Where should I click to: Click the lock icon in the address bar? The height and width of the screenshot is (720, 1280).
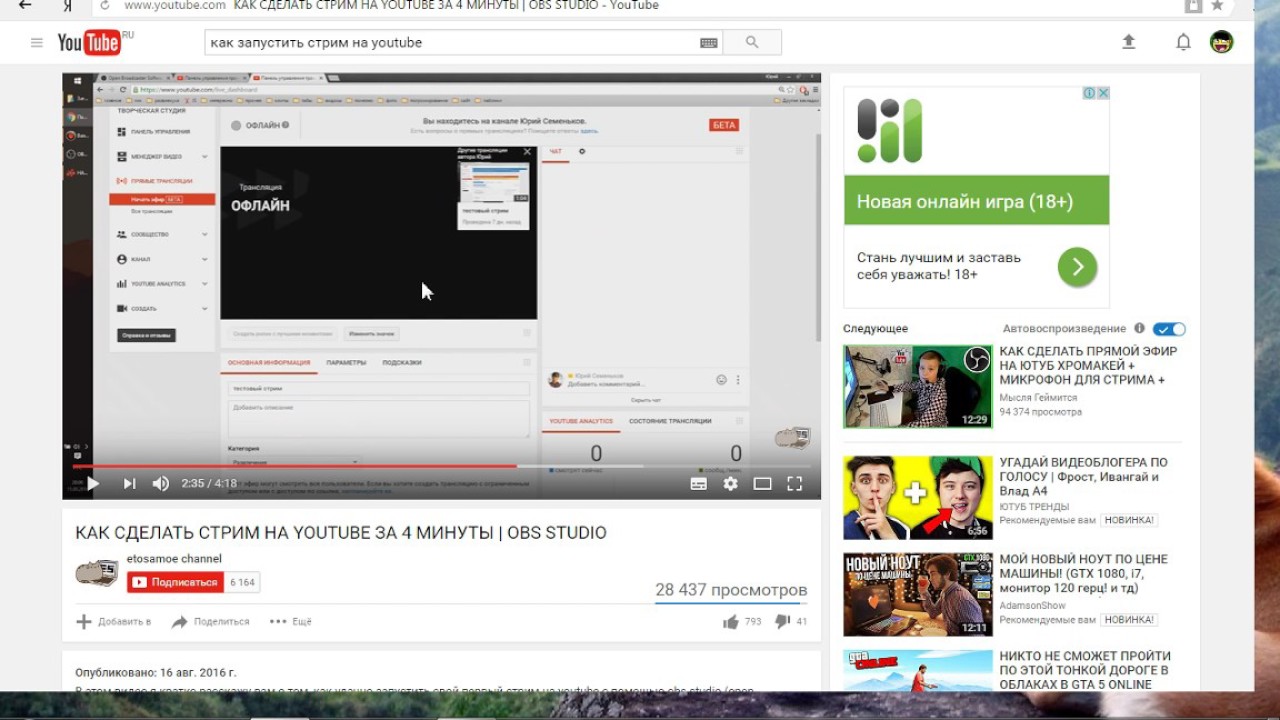click(x=1192, y=5)
